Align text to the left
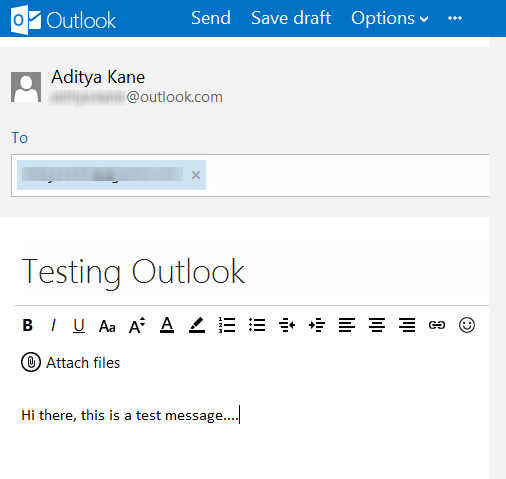This screenshot has height=479, width=506. (x=347, y=325)
